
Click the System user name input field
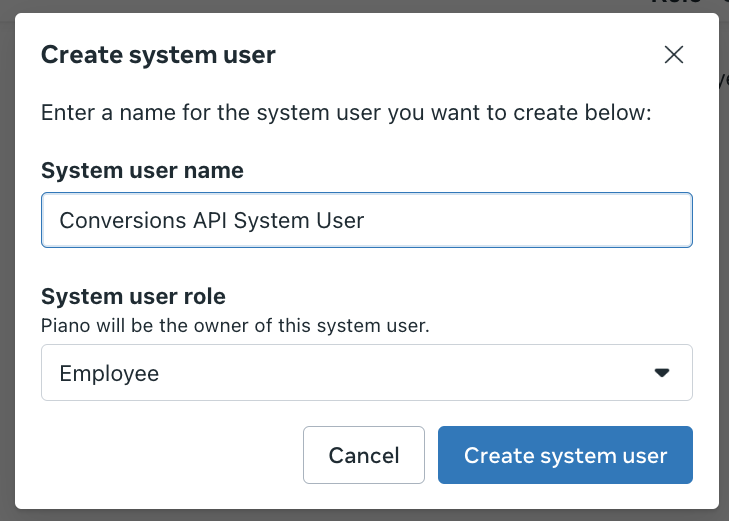click(367, 220)
